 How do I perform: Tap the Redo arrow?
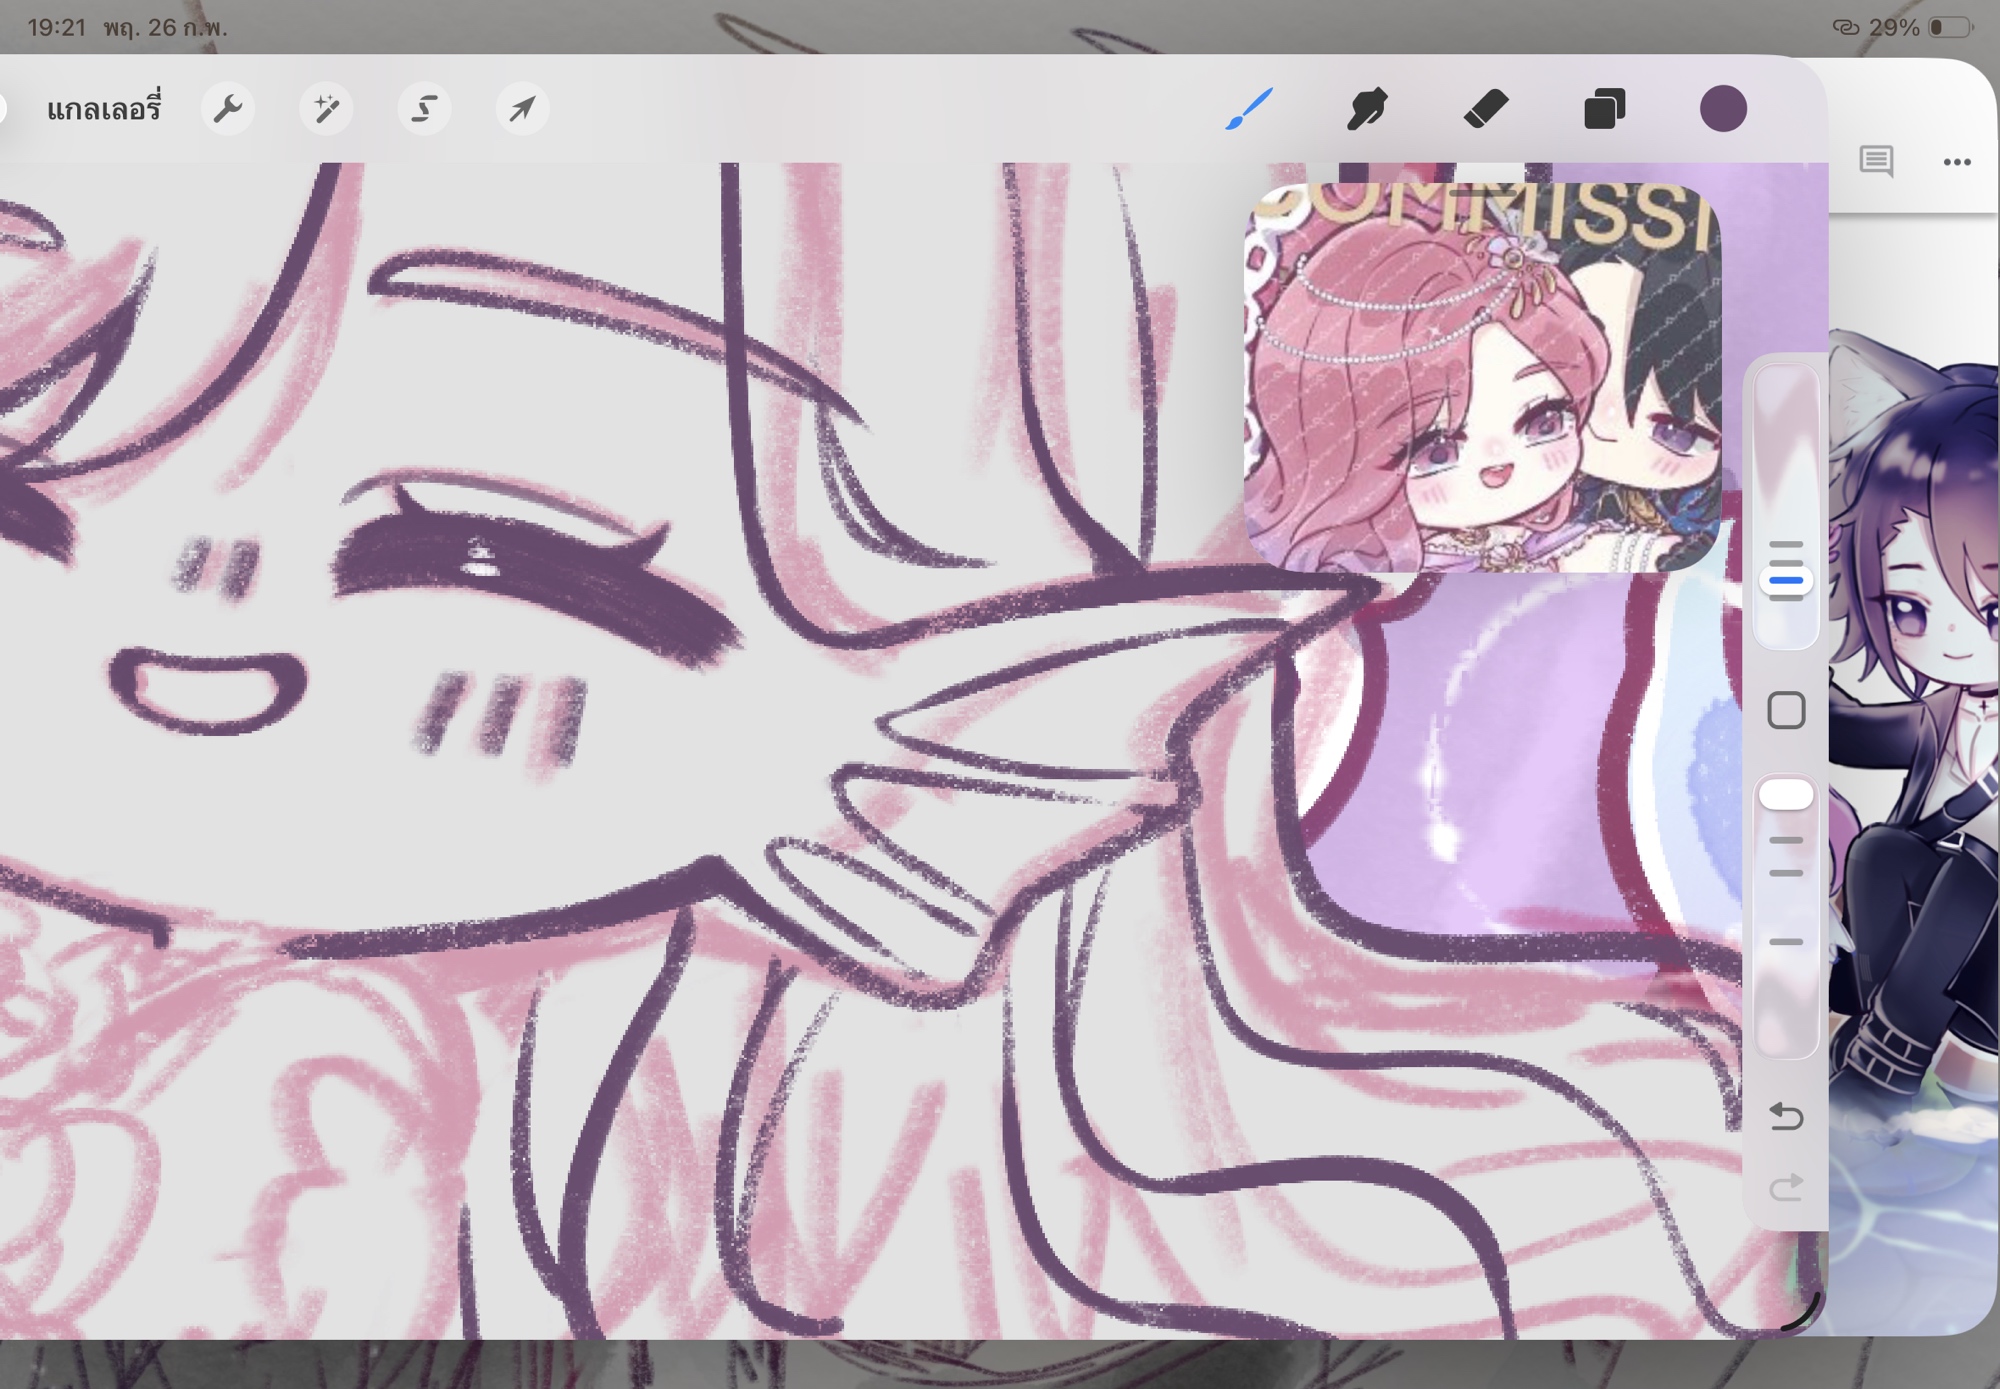[1786, 1188]
